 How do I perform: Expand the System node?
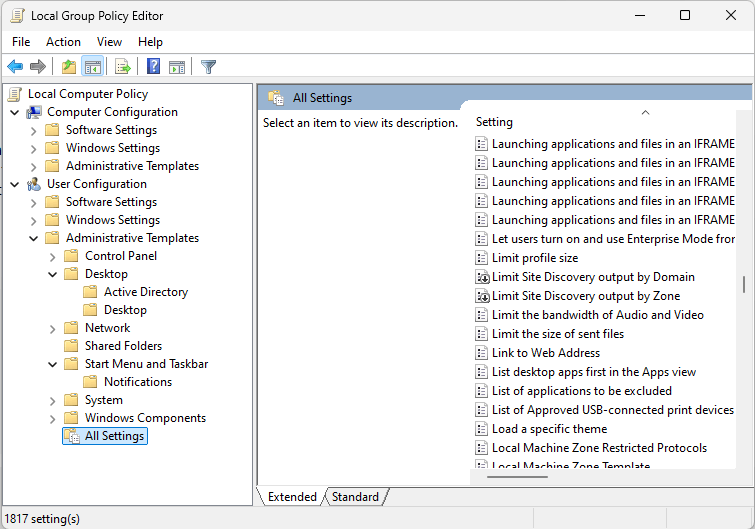click(52, 401)
